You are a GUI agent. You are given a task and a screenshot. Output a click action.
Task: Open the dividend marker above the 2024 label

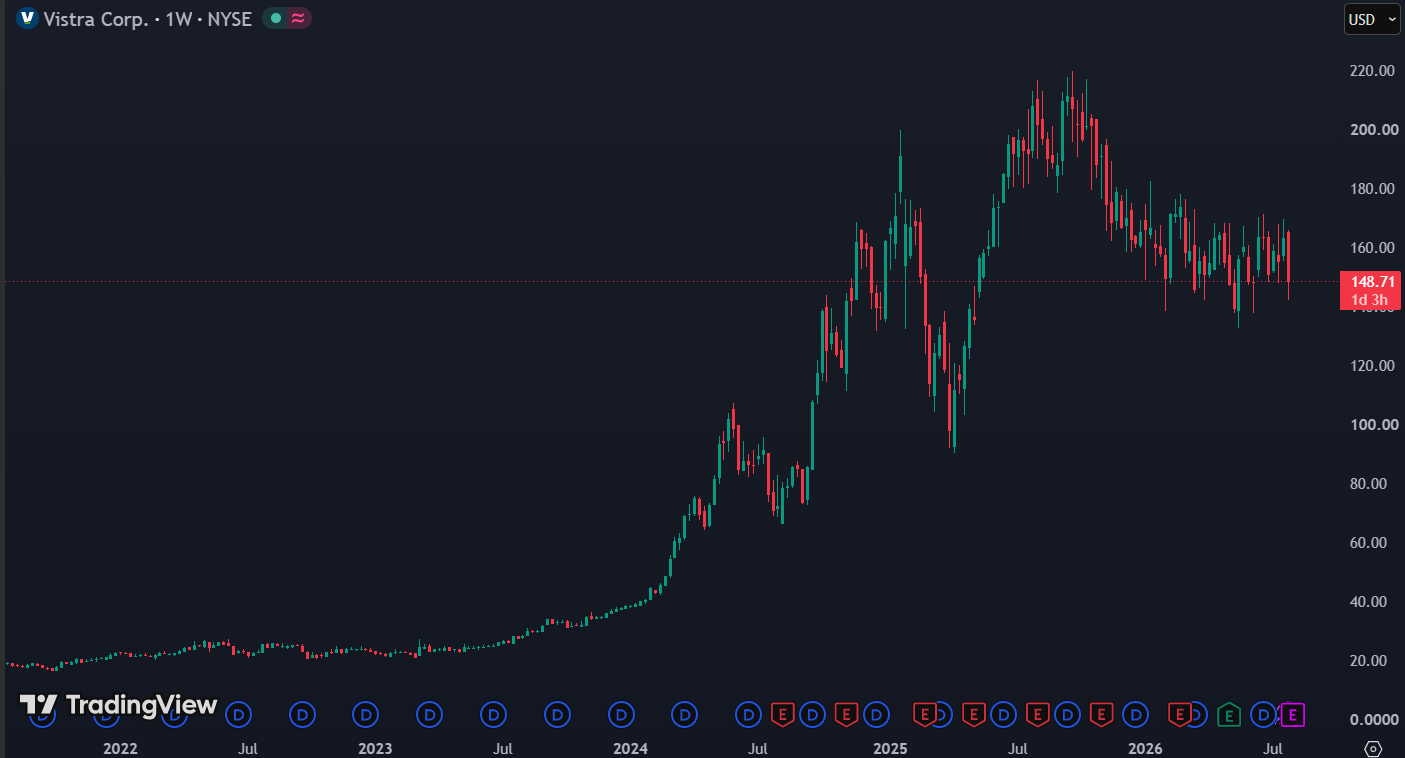pos(622,714)
